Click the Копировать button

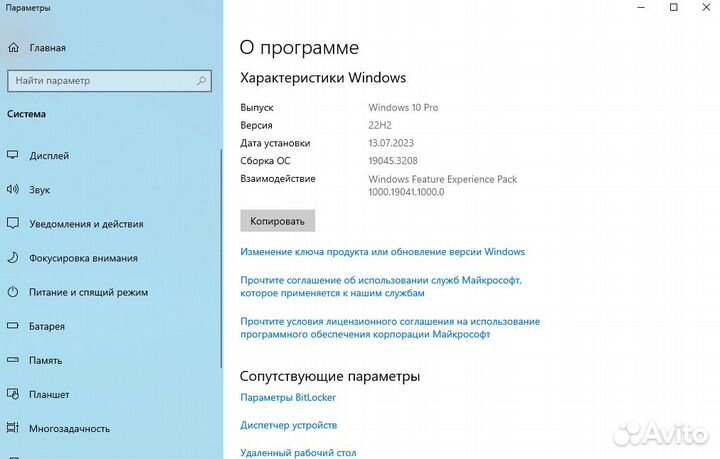[x=277, y=221]
